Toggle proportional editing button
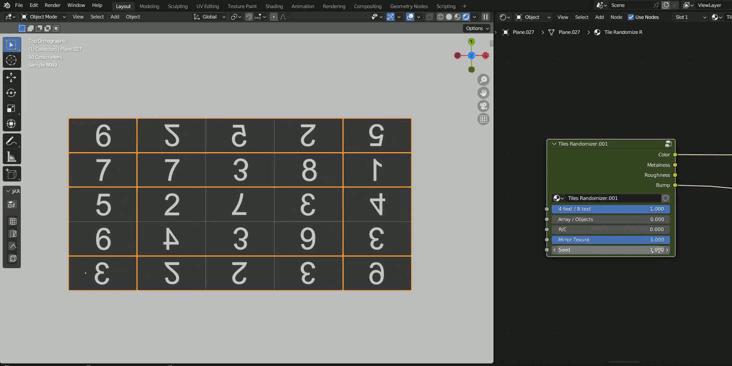The height and width of the screenshot is (366, 732). click(273, 17)
